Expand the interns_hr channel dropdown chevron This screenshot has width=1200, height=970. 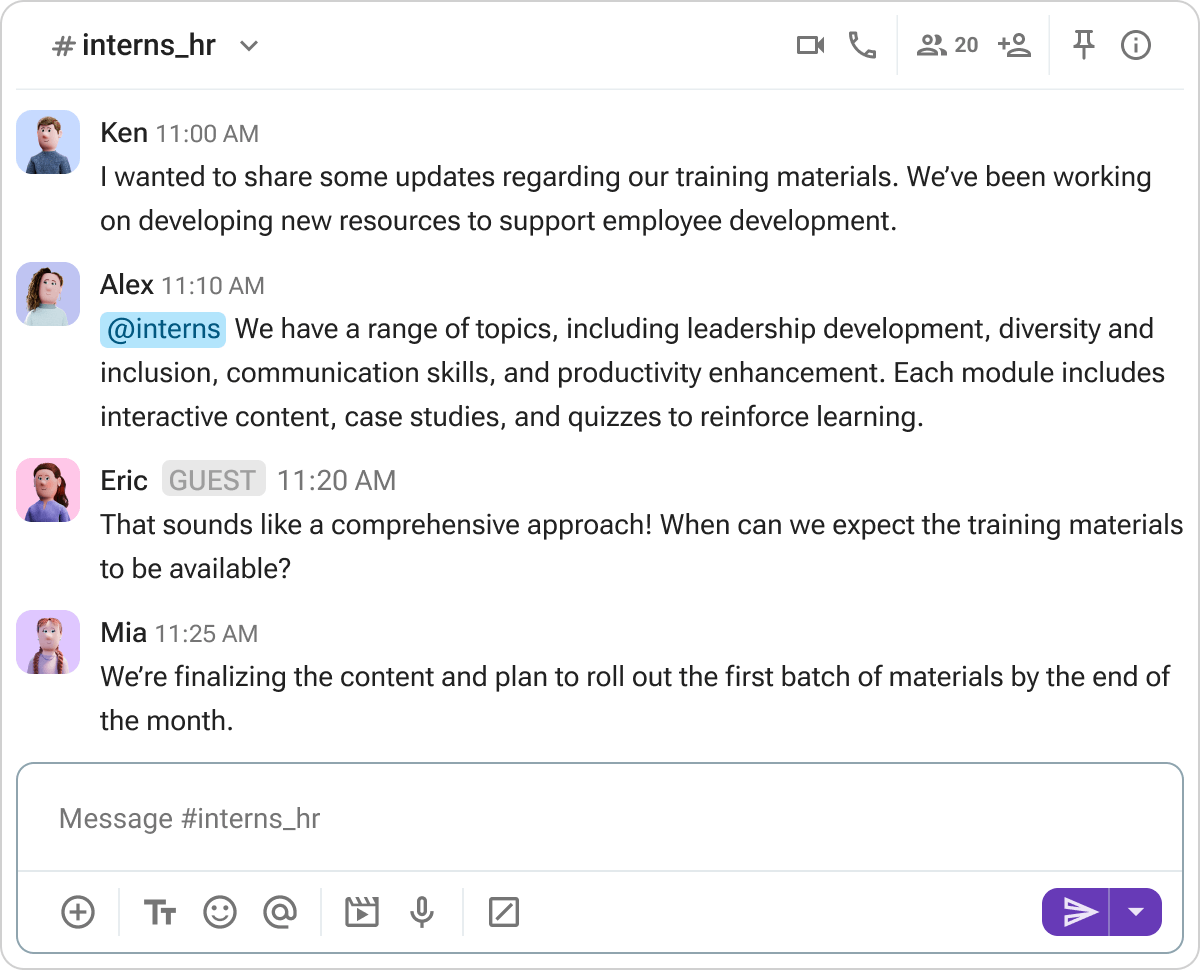pyautogui.click(x=250, y=46)
